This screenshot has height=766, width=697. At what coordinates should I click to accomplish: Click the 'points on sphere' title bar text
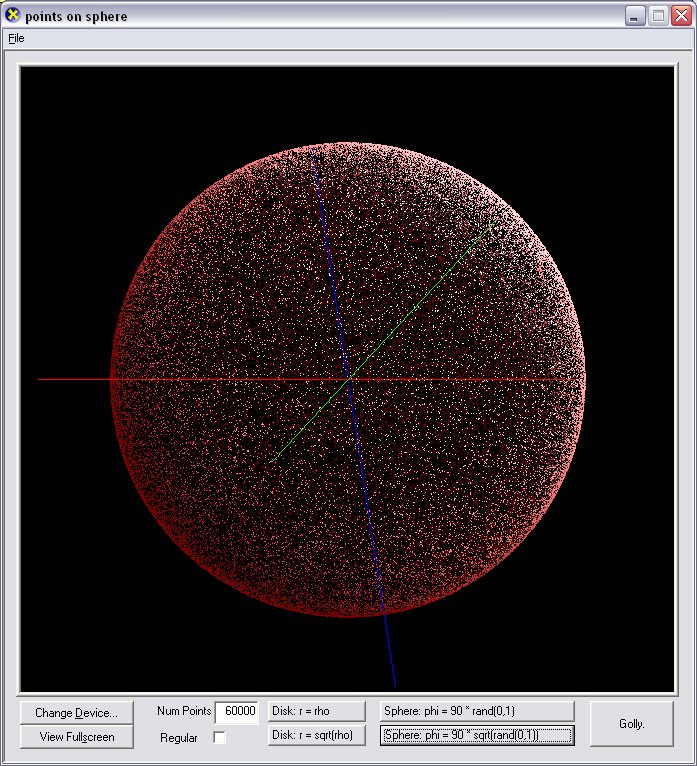76,16
